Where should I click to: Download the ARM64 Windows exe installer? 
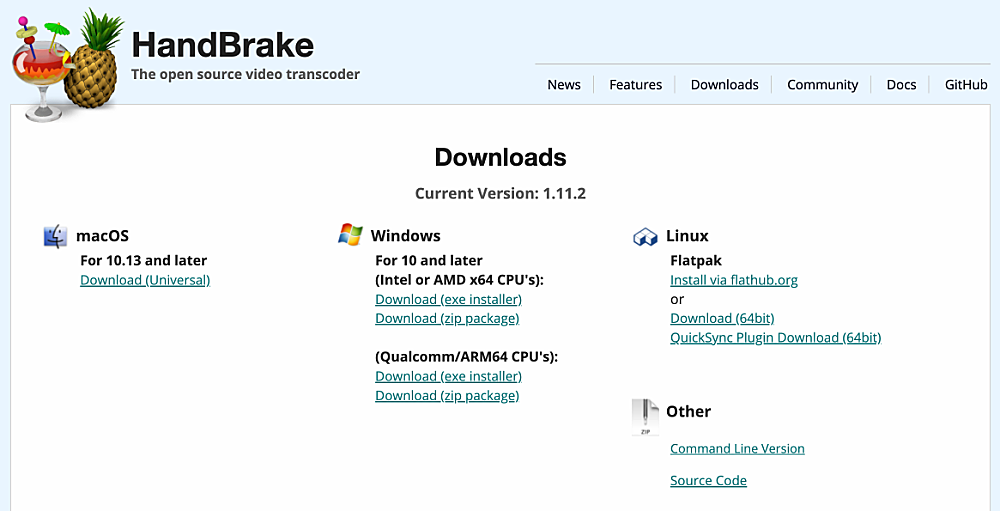pos(448,376)
